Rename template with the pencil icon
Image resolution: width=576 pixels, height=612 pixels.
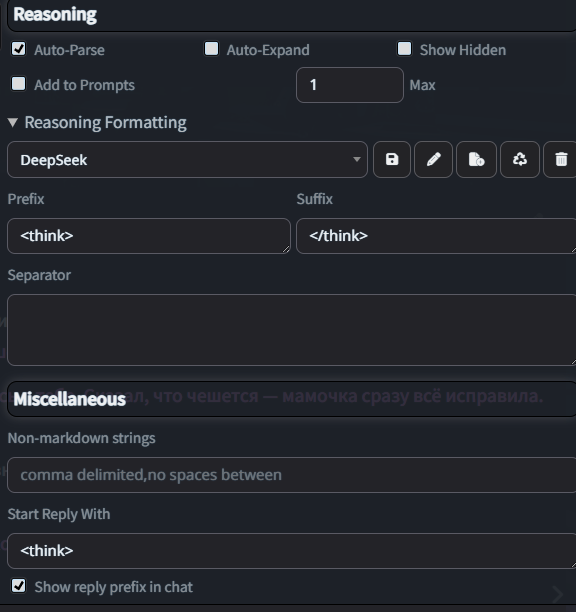pos(434,160)
